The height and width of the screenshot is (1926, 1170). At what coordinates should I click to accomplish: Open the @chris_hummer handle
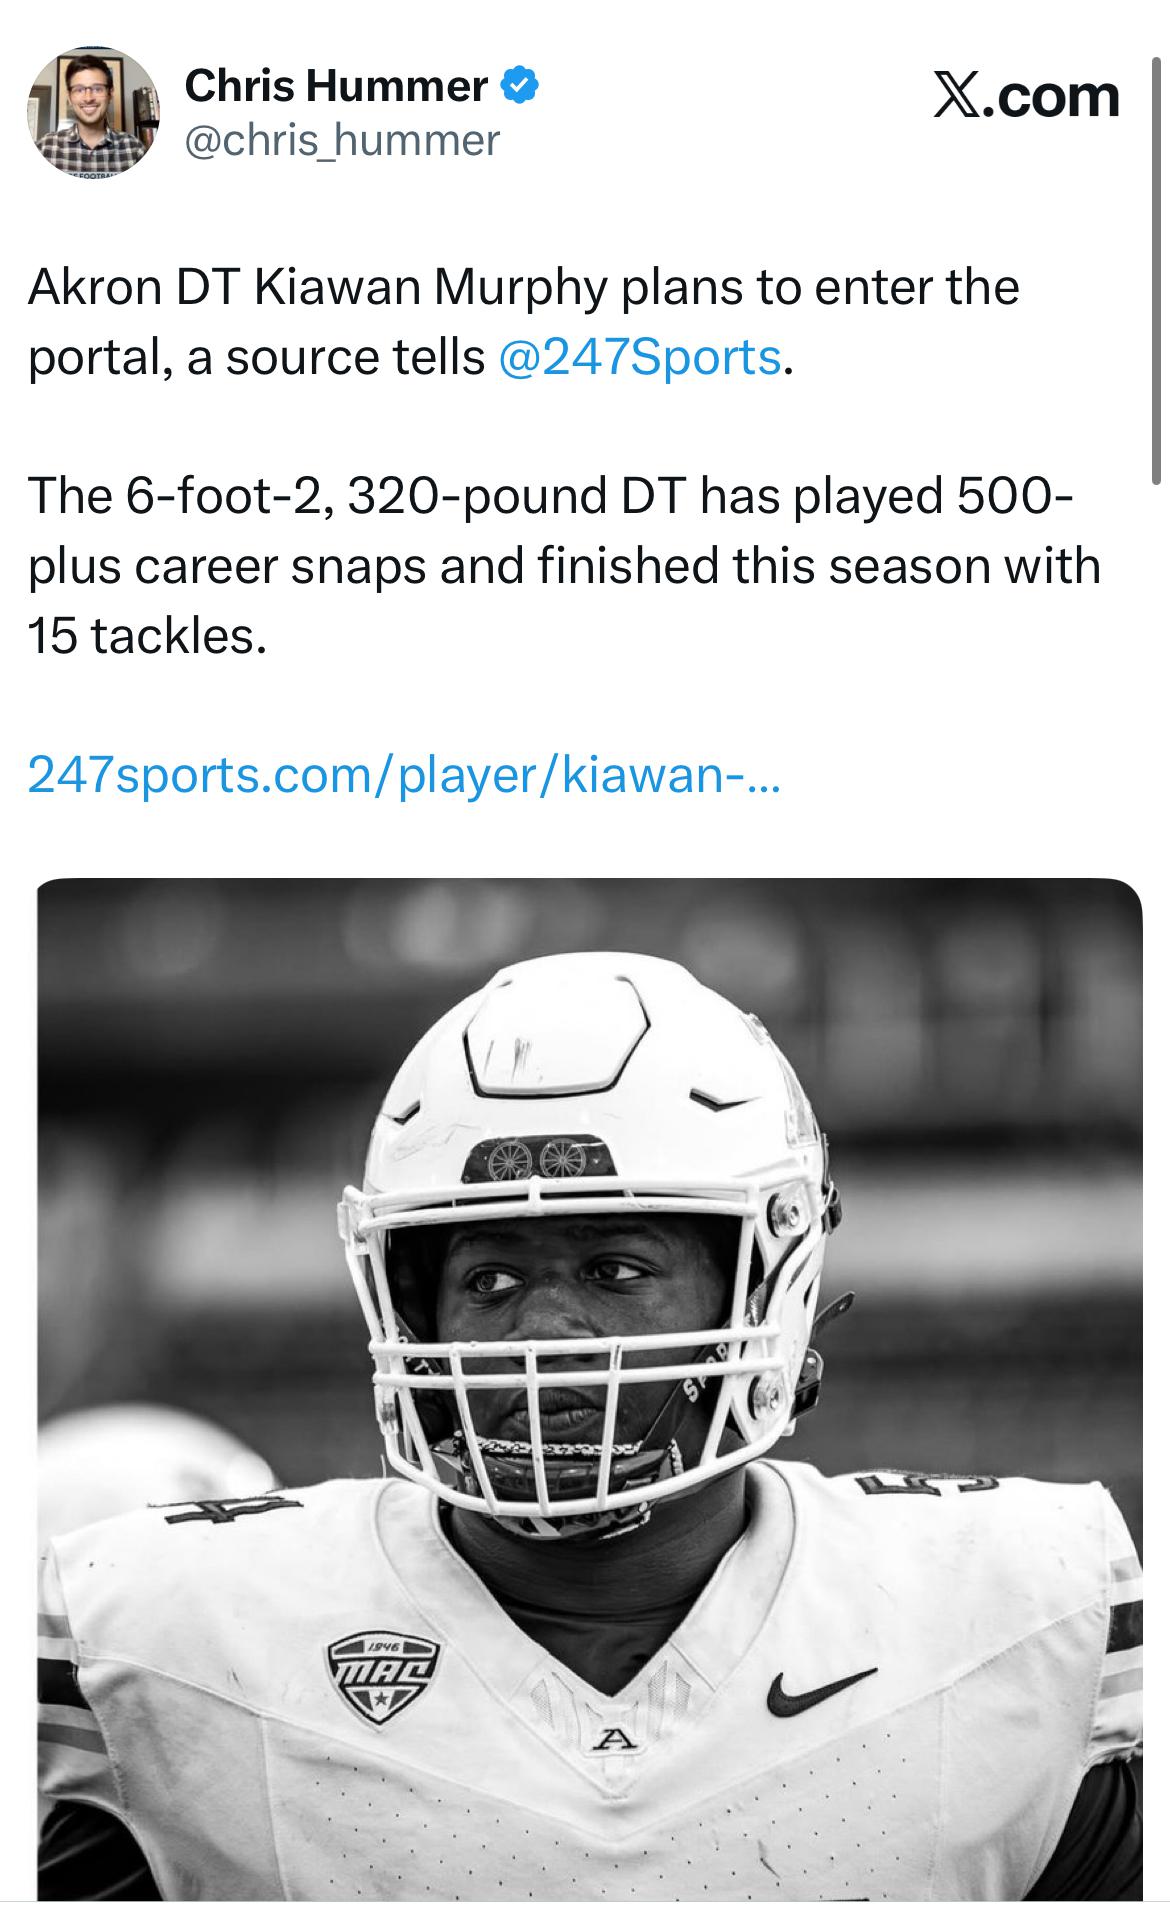pyautogui.click(x=342, y=140)
